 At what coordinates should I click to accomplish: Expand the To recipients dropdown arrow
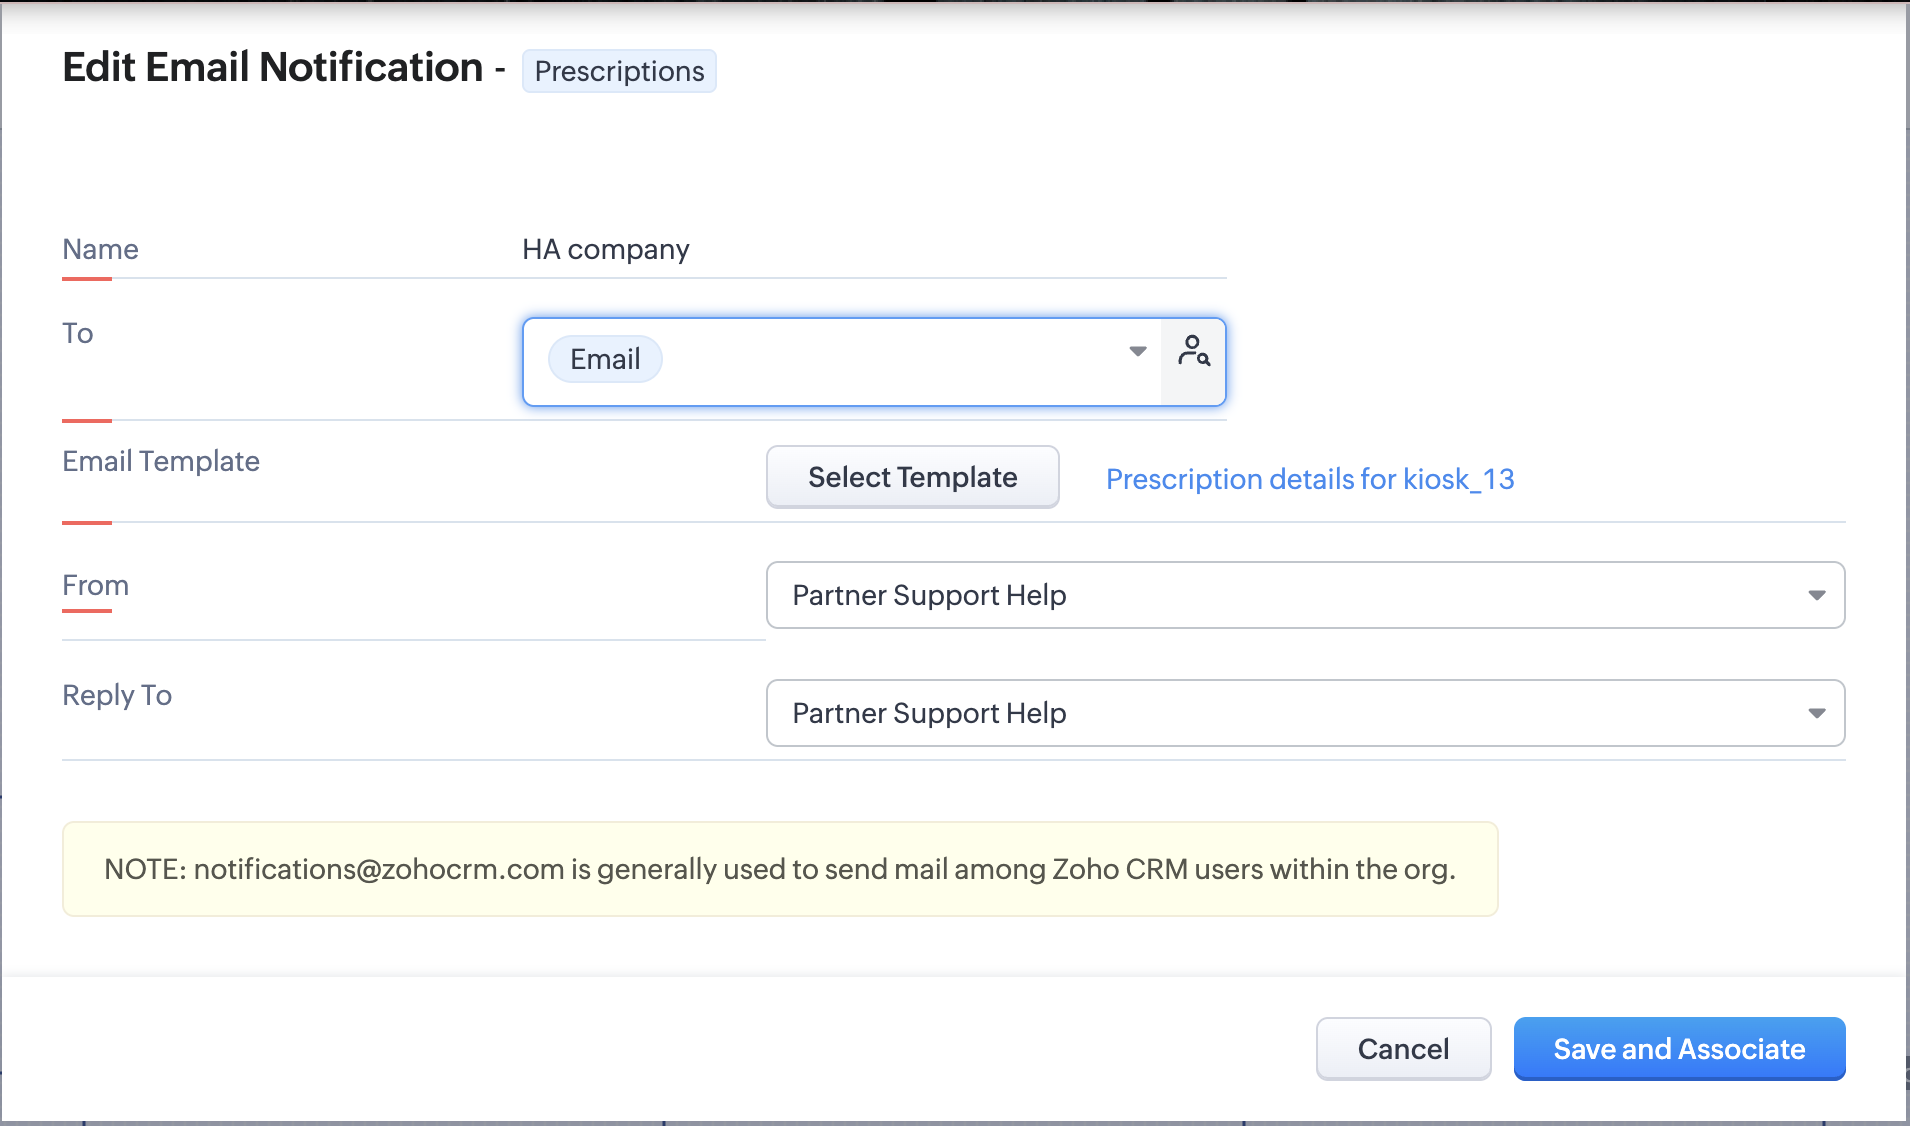[x=1137, y=352]
